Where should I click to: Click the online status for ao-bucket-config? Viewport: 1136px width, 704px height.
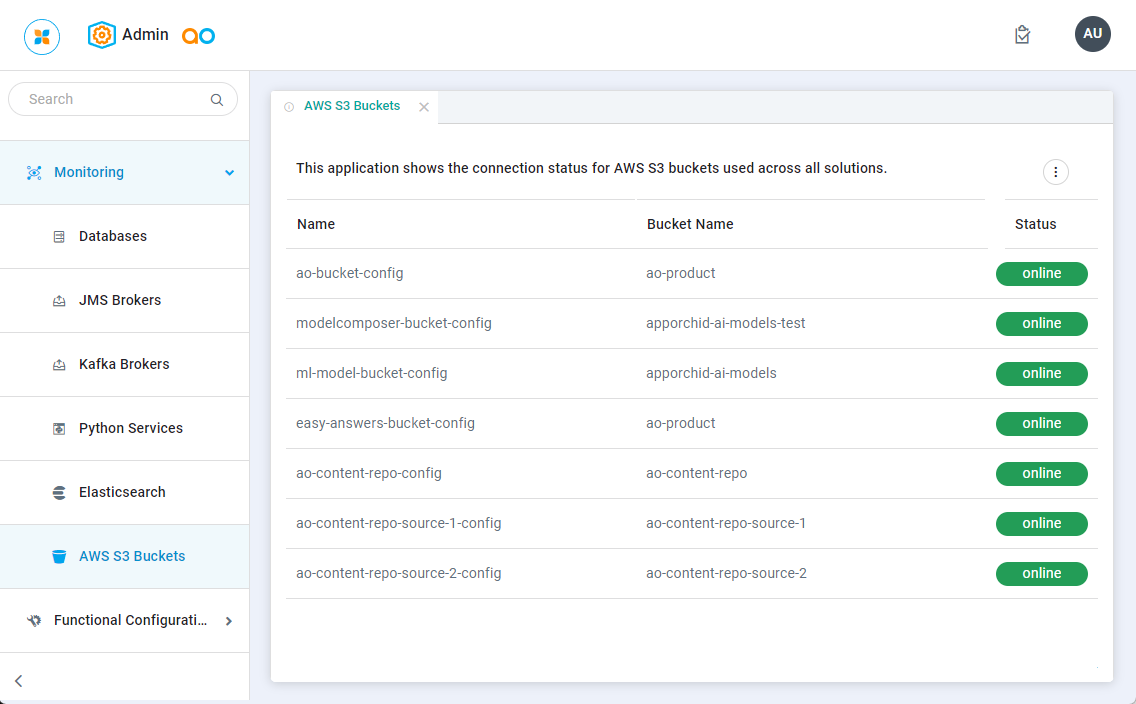click(1041, 274)
